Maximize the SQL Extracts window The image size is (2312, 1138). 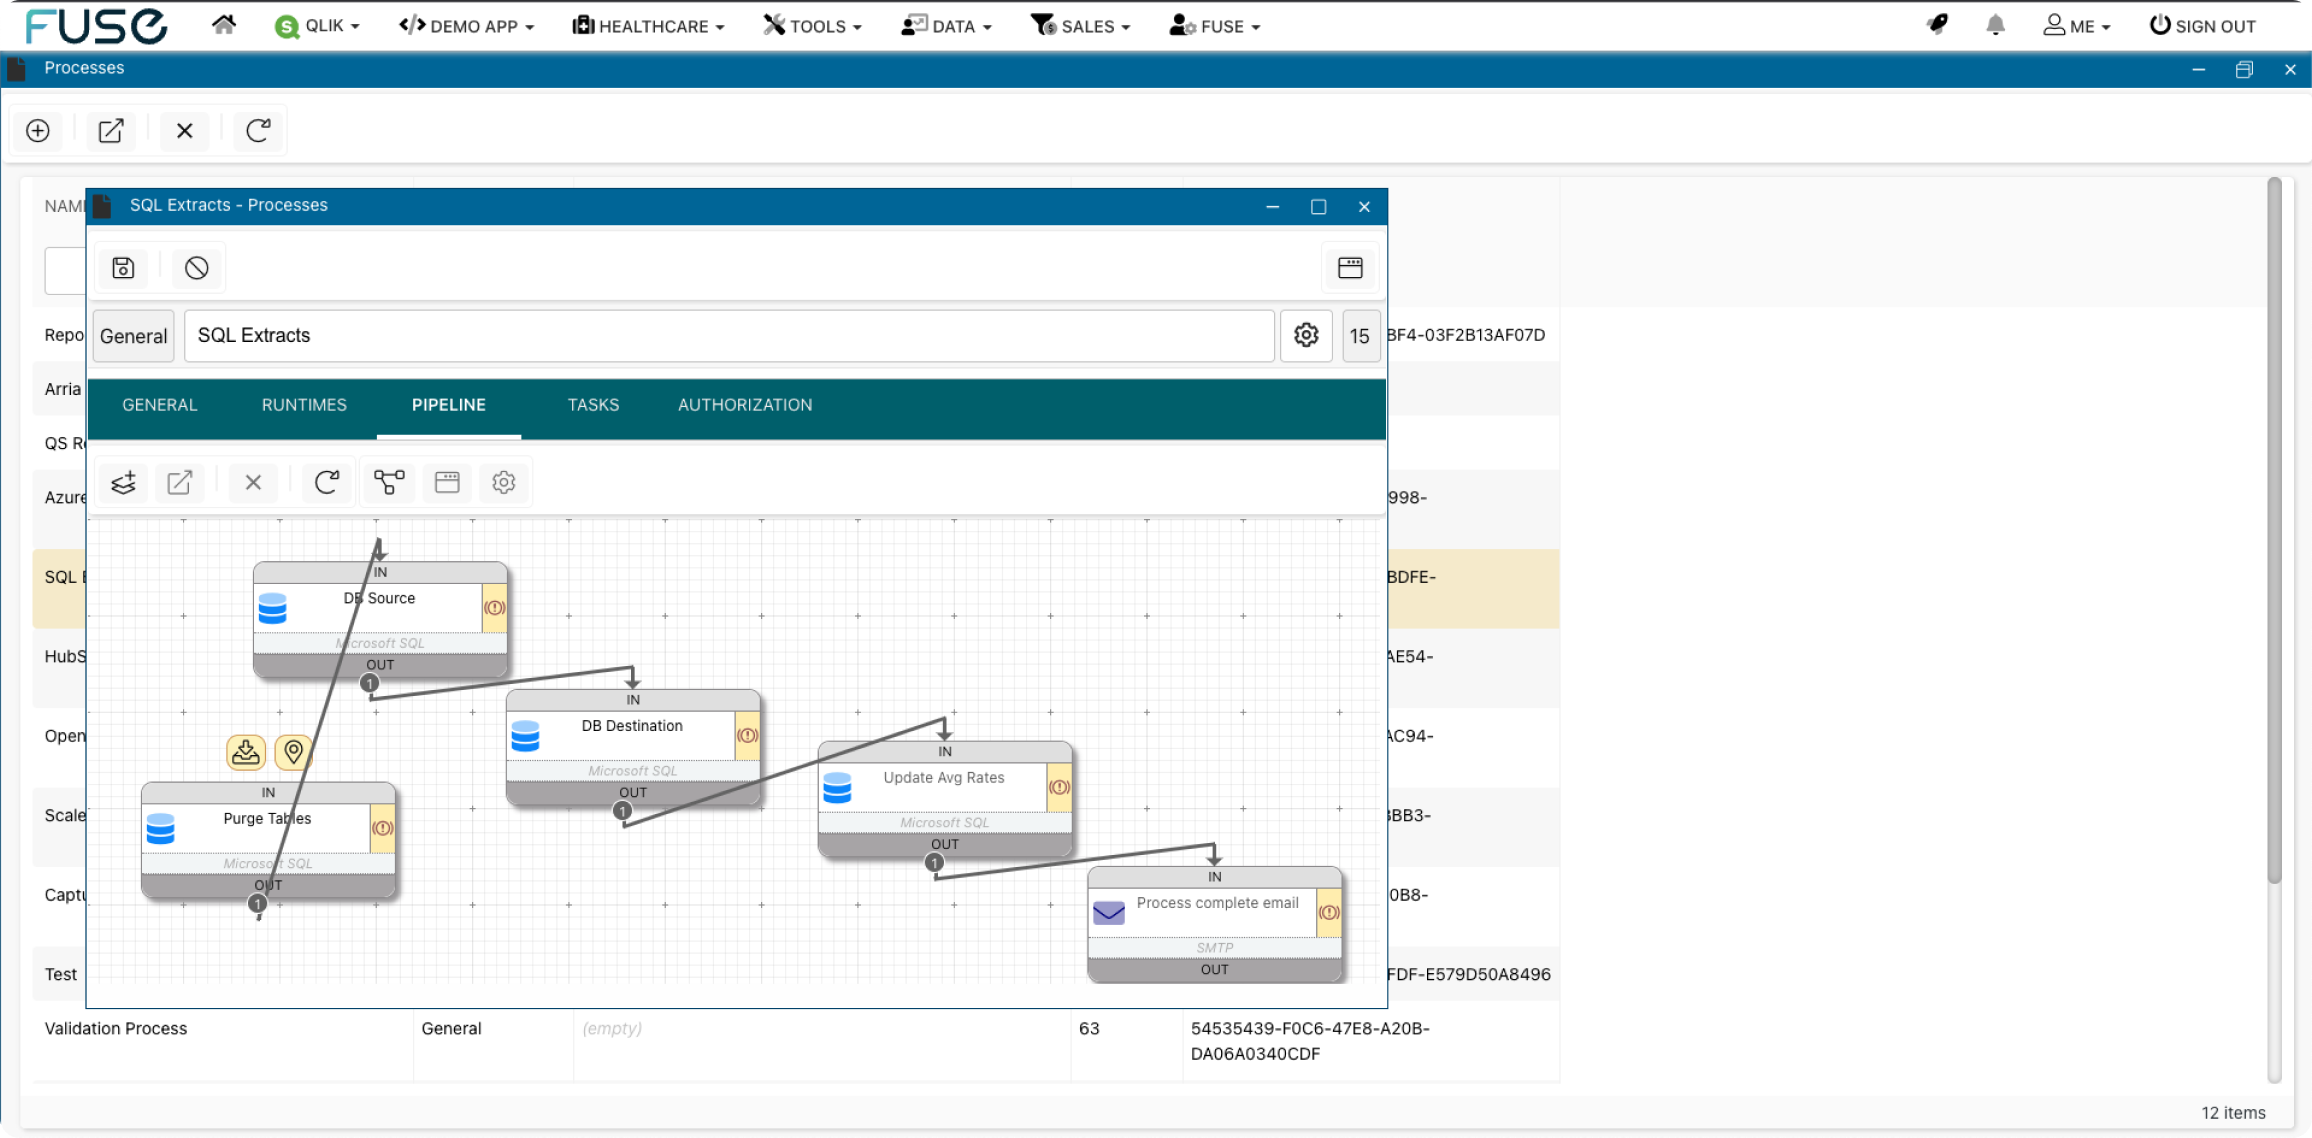pos(1319,207)
